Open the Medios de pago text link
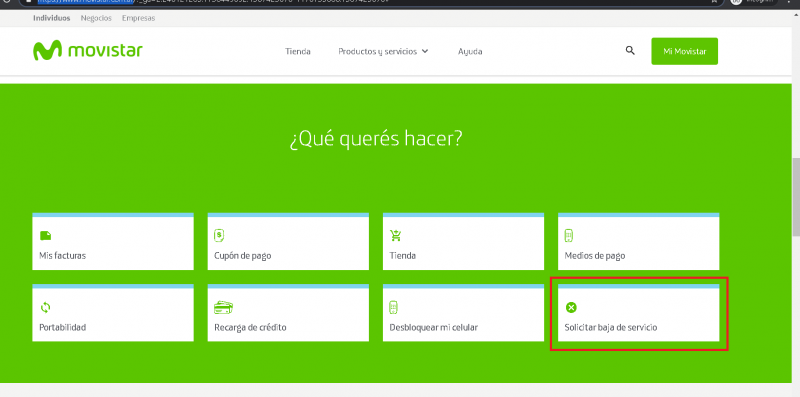800x397 pixels. (595, 256)
